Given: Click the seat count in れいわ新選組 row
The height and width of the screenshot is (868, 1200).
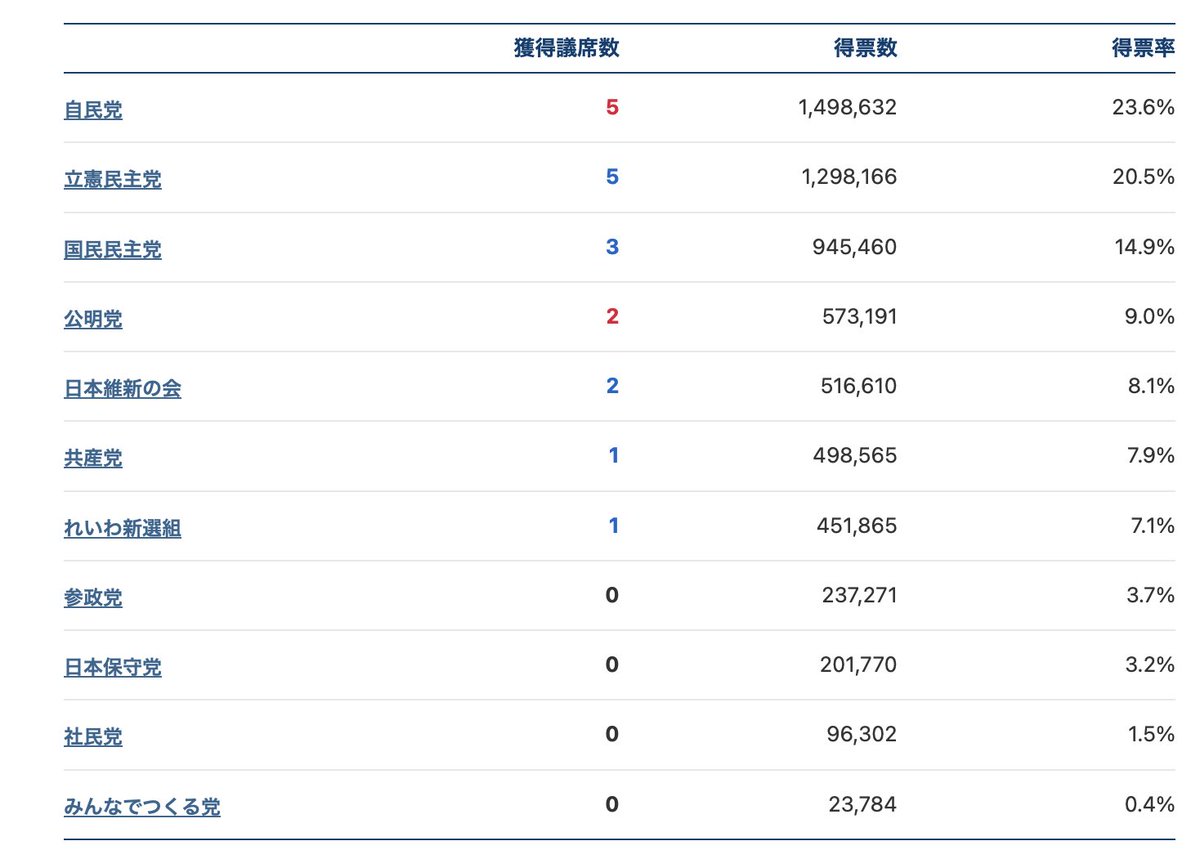Looking at the screenshot, I should 613,526.
